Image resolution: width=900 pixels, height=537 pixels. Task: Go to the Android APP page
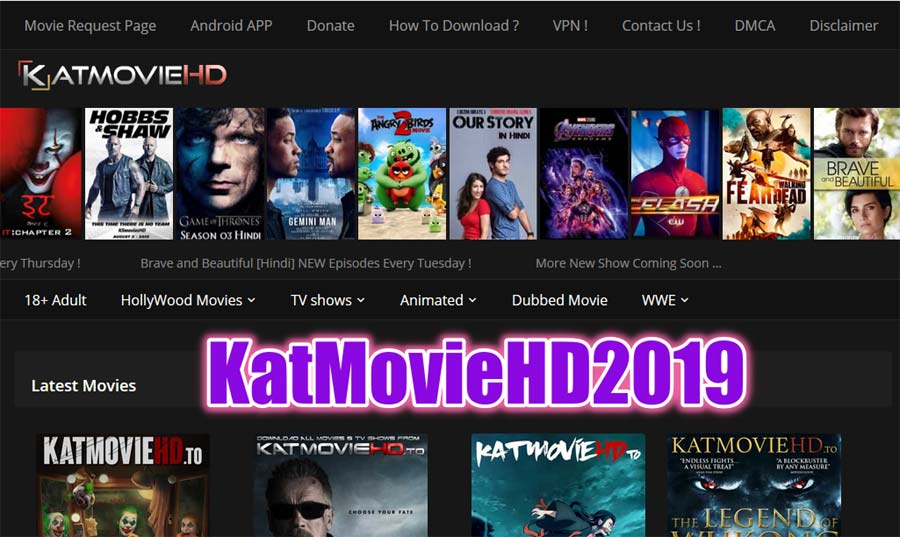point(231,26)
